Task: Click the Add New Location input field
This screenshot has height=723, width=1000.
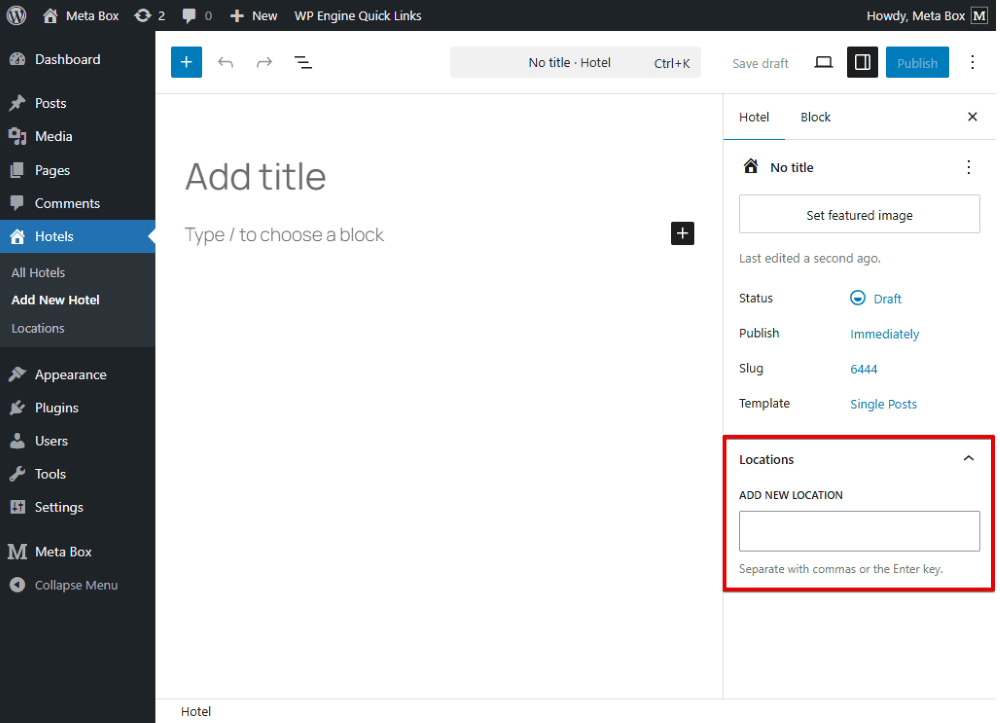Action: click(x=859, y=531)
